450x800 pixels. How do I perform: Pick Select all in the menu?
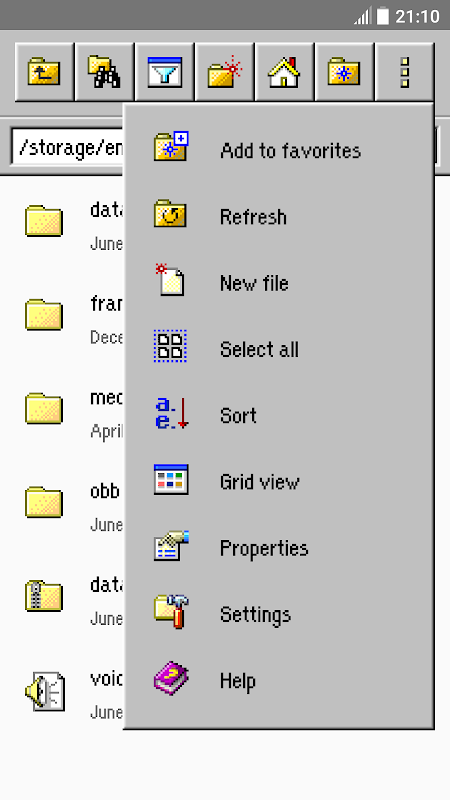pyautogui.click(x=279, y=349)
